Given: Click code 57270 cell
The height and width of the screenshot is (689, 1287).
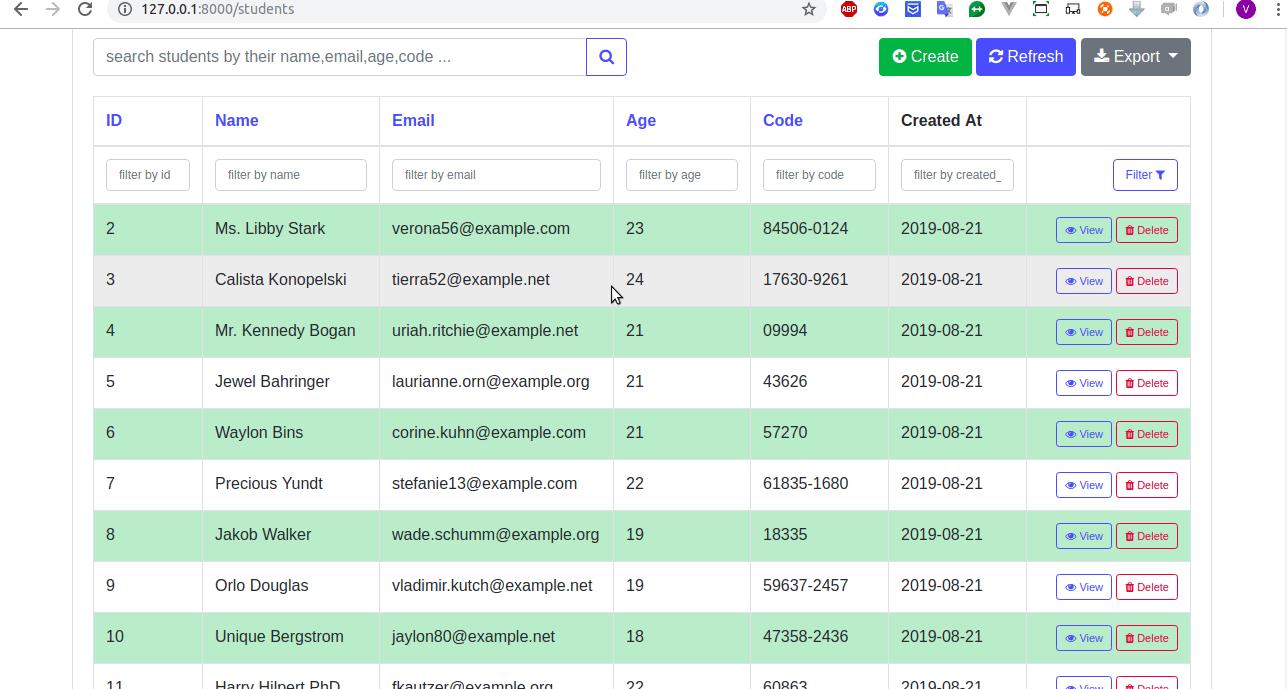Looking at the screenshot, I should coord(785,433).
